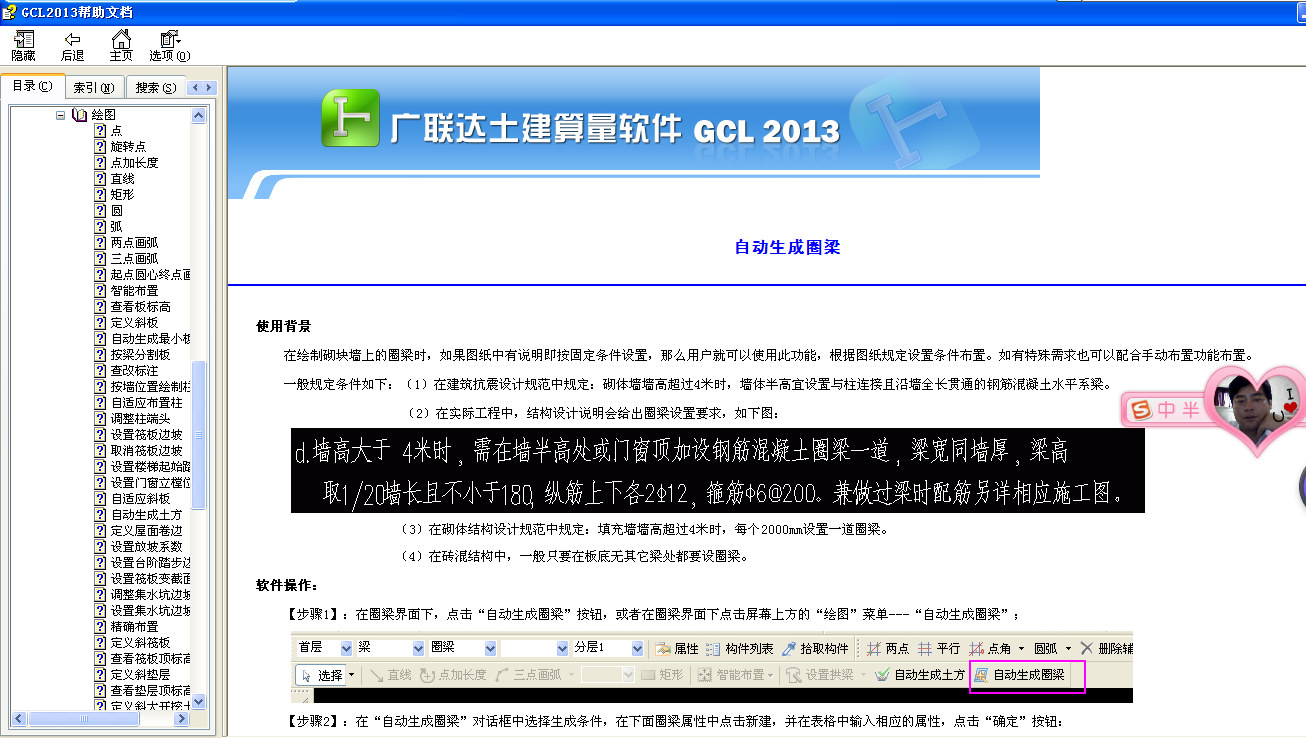Click the icon beside 定义屋面卷边
Viewport: 1306px width, 738px height.
point(100,531)
